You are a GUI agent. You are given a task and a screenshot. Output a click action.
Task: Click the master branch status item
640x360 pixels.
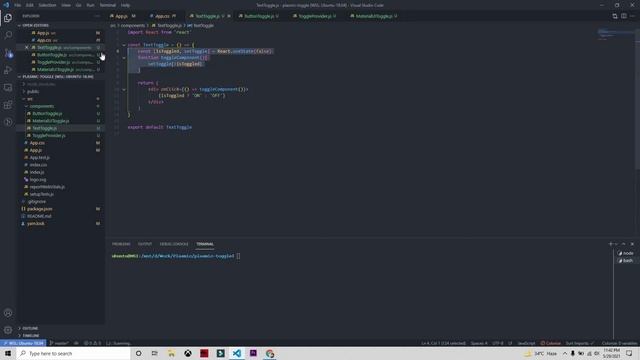click(59, 343)
